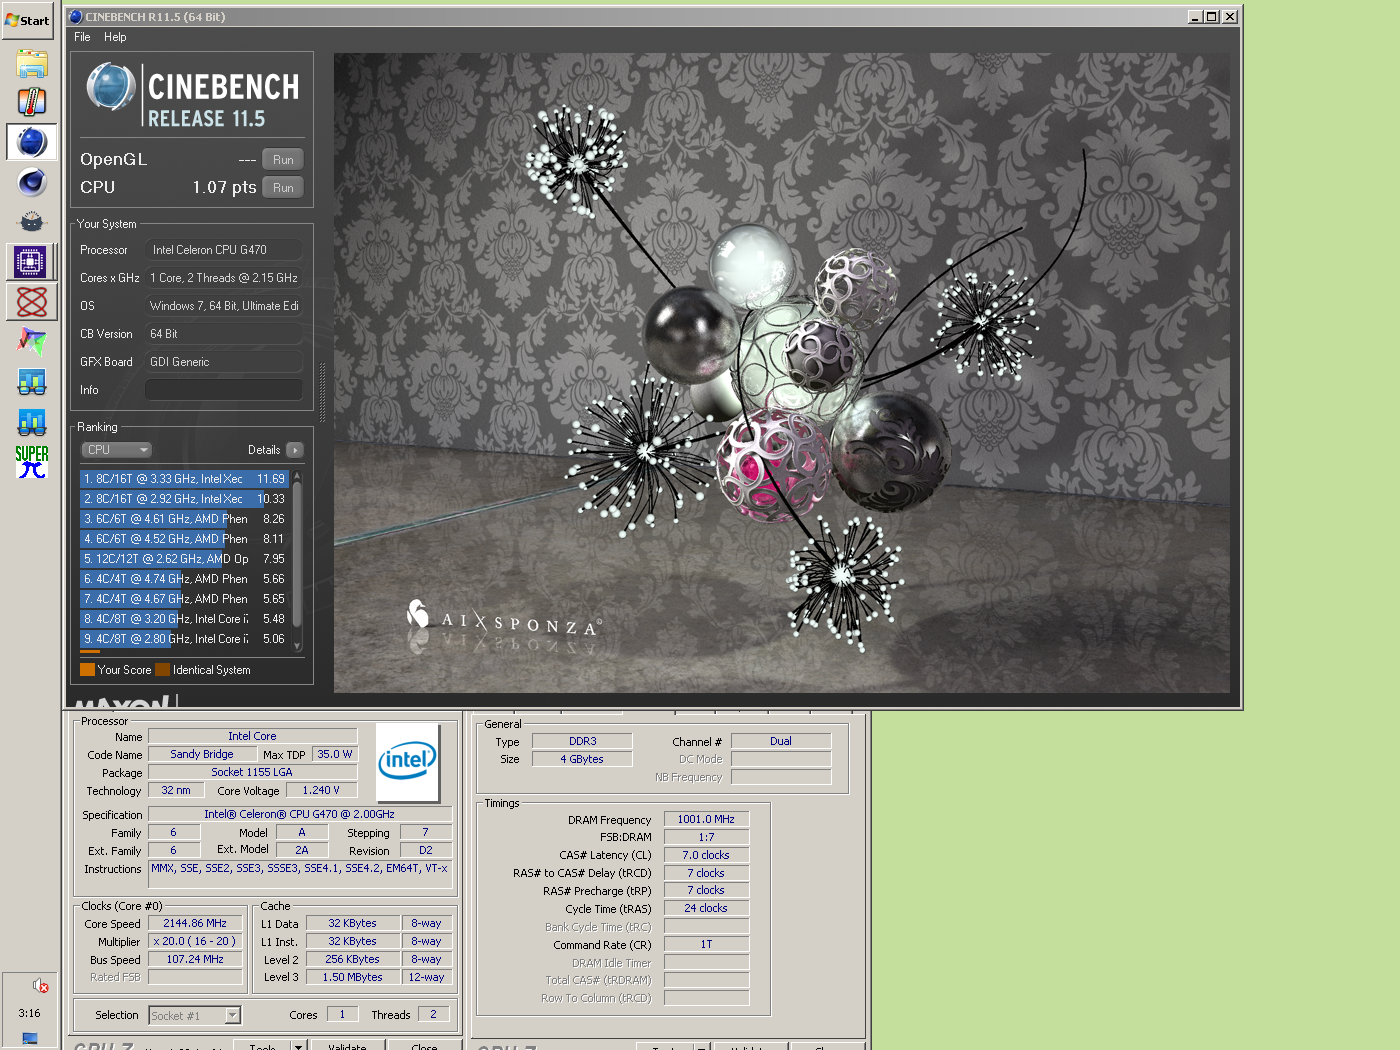Screen dimensions: 1400x1050
Task: Click the panel splitter handle beside the render
Action: pos(322,392)
